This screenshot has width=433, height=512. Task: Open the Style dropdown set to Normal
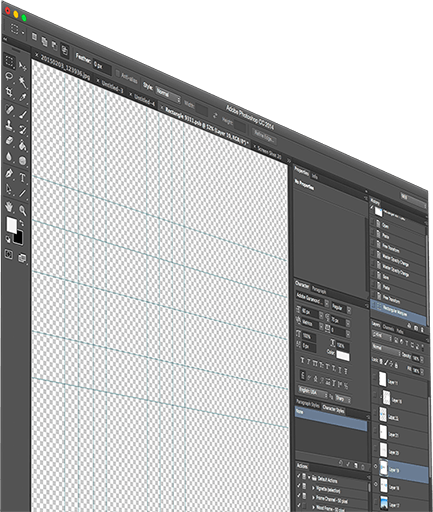168,95
